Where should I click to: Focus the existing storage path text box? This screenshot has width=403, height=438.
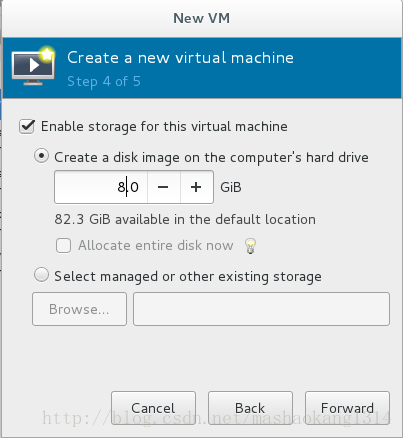coord(261,309)
